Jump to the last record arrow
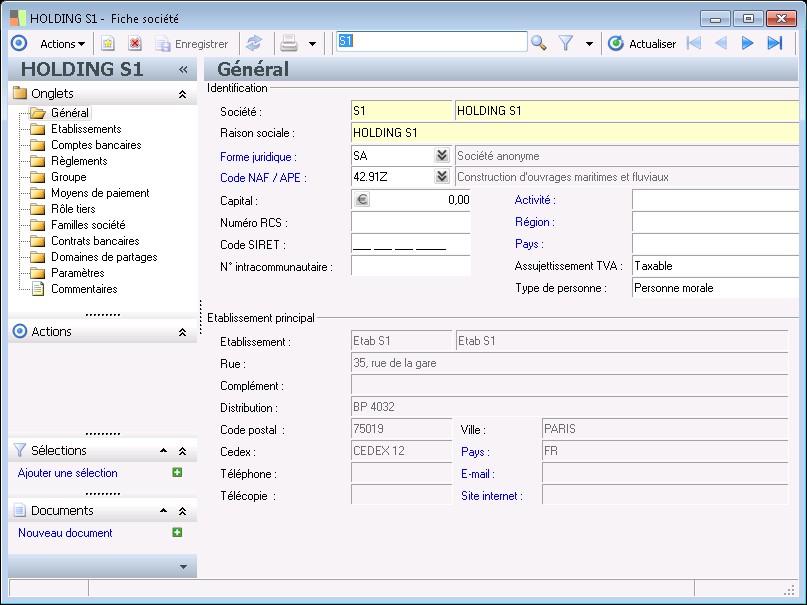The height and width of the screenshot is (605, 807). 774,43
